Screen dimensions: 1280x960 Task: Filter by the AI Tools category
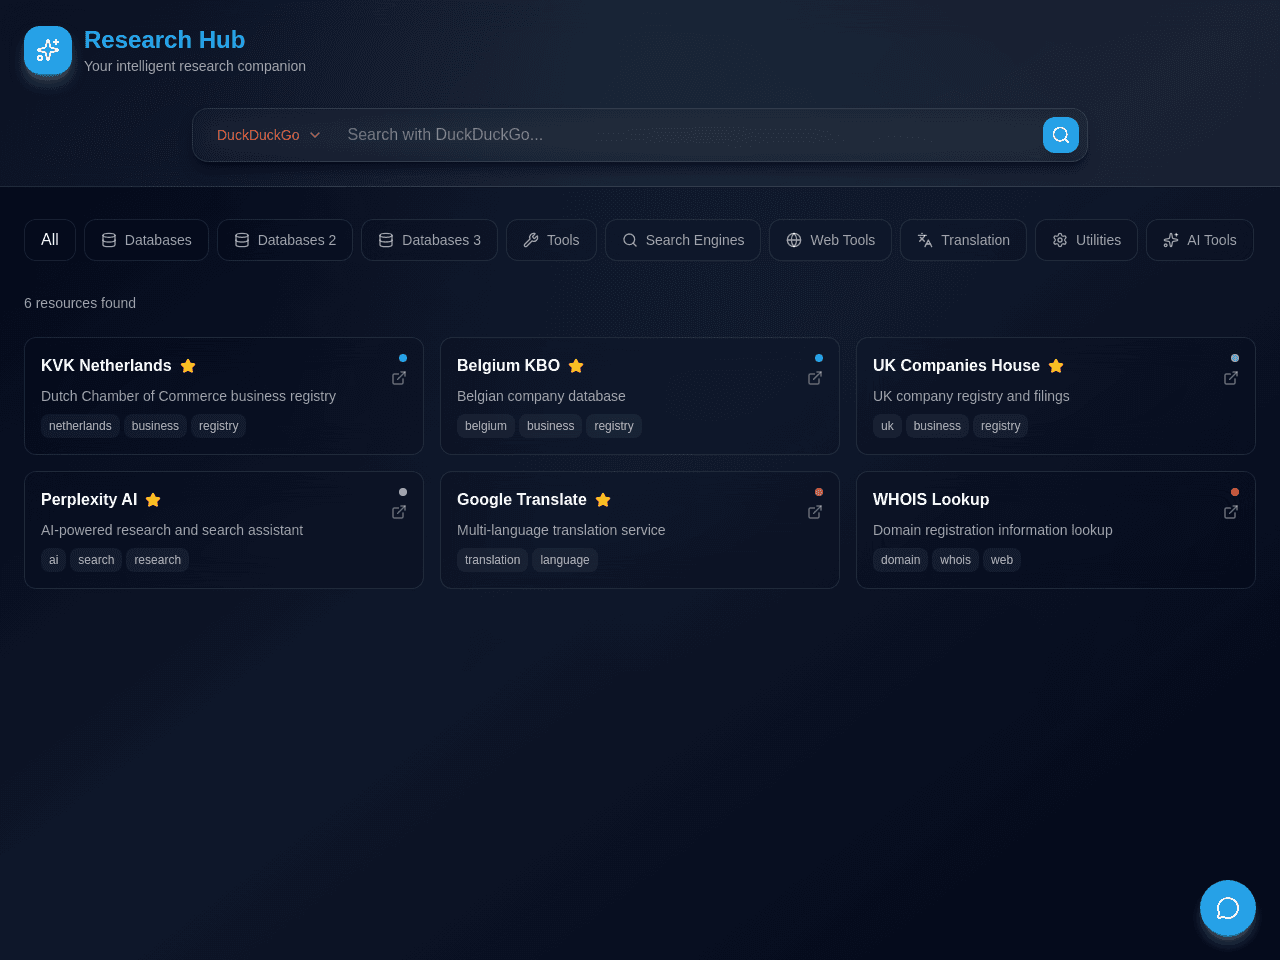pyautogui.click(x=1200, y=240)
